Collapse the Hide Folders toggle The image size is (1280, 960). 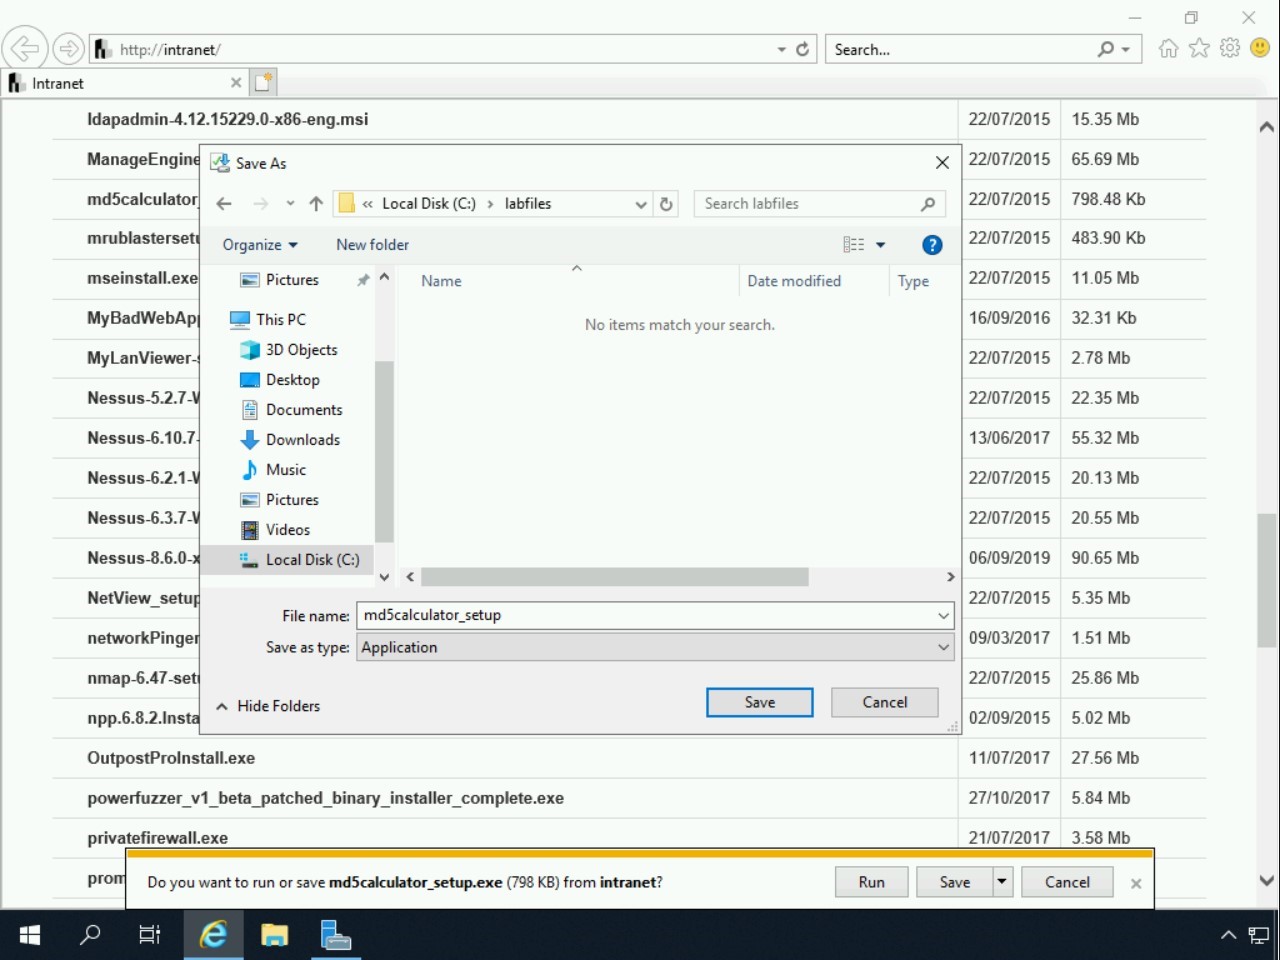[x=268, y=706]
